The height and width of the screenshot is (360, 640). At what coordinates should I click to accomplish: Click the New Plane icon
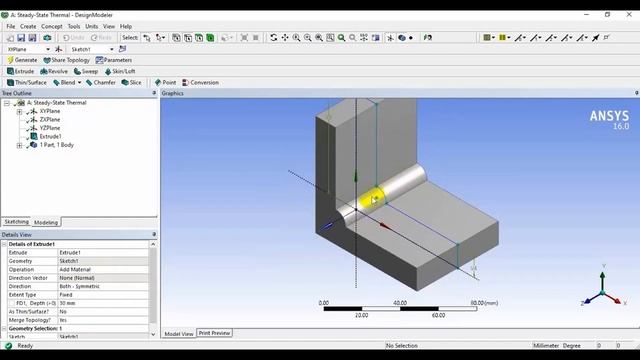tap(58, 49)
